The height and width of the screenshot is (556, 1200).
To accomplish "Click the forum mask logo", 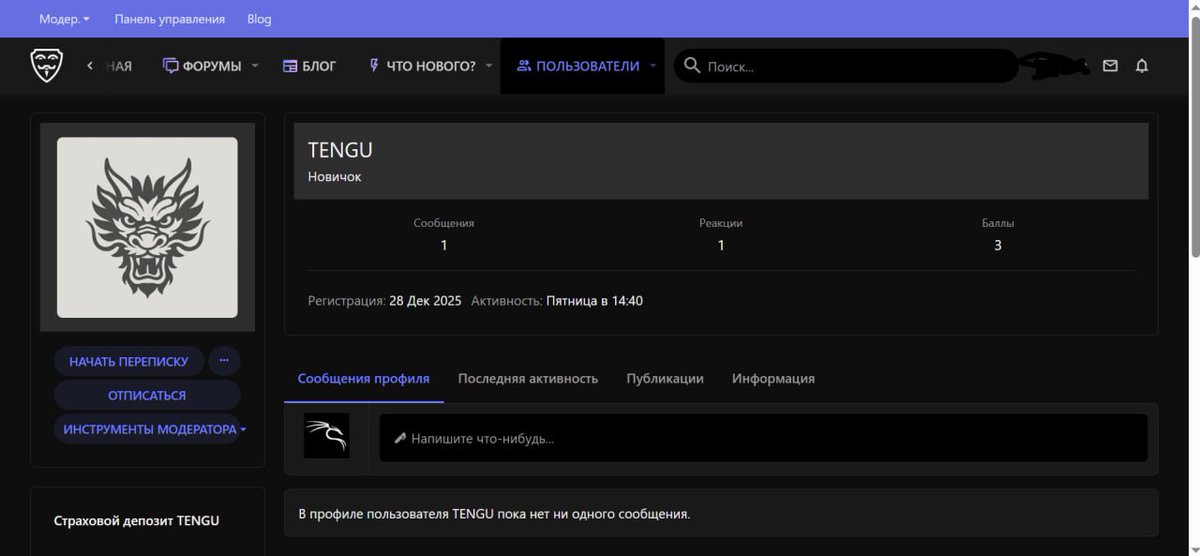I will pos(46,66).
